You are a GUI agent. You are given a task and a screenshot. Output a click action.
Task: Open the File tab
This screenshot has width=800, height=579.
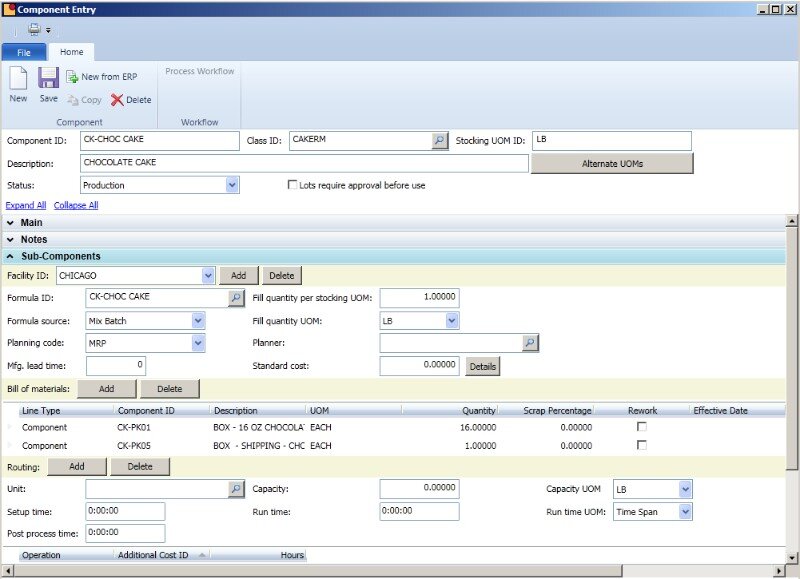[24, 52]
